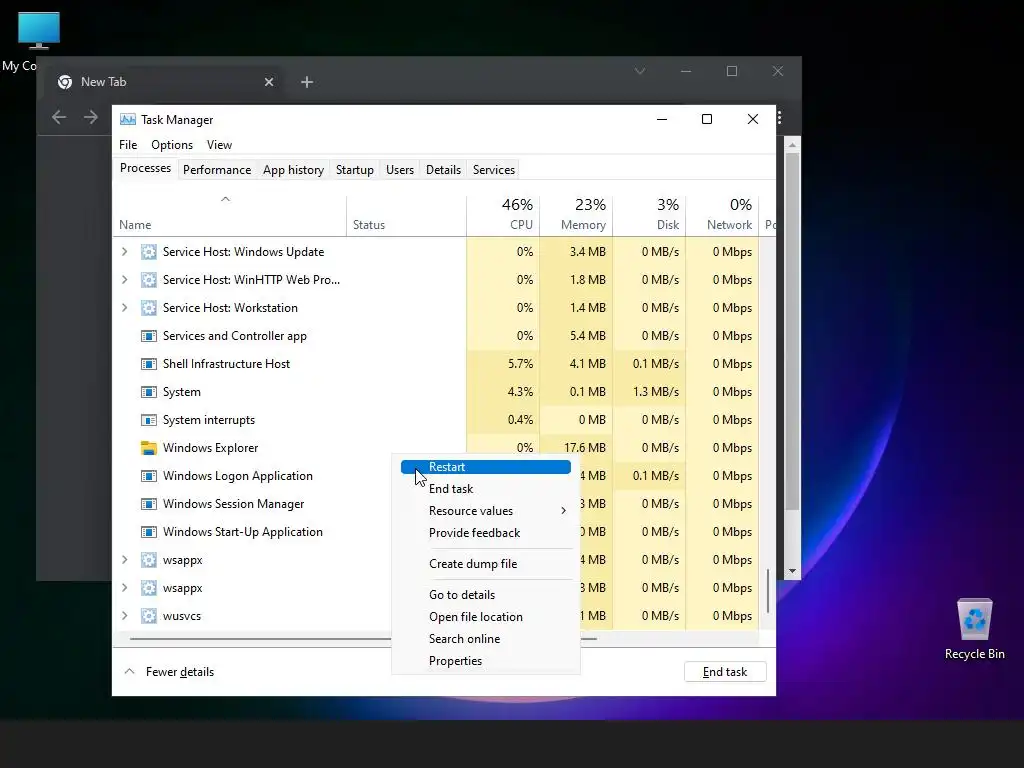Click Task Manager vertical scrollbar thumb
1024x768 pixels.
click(768, 591)
